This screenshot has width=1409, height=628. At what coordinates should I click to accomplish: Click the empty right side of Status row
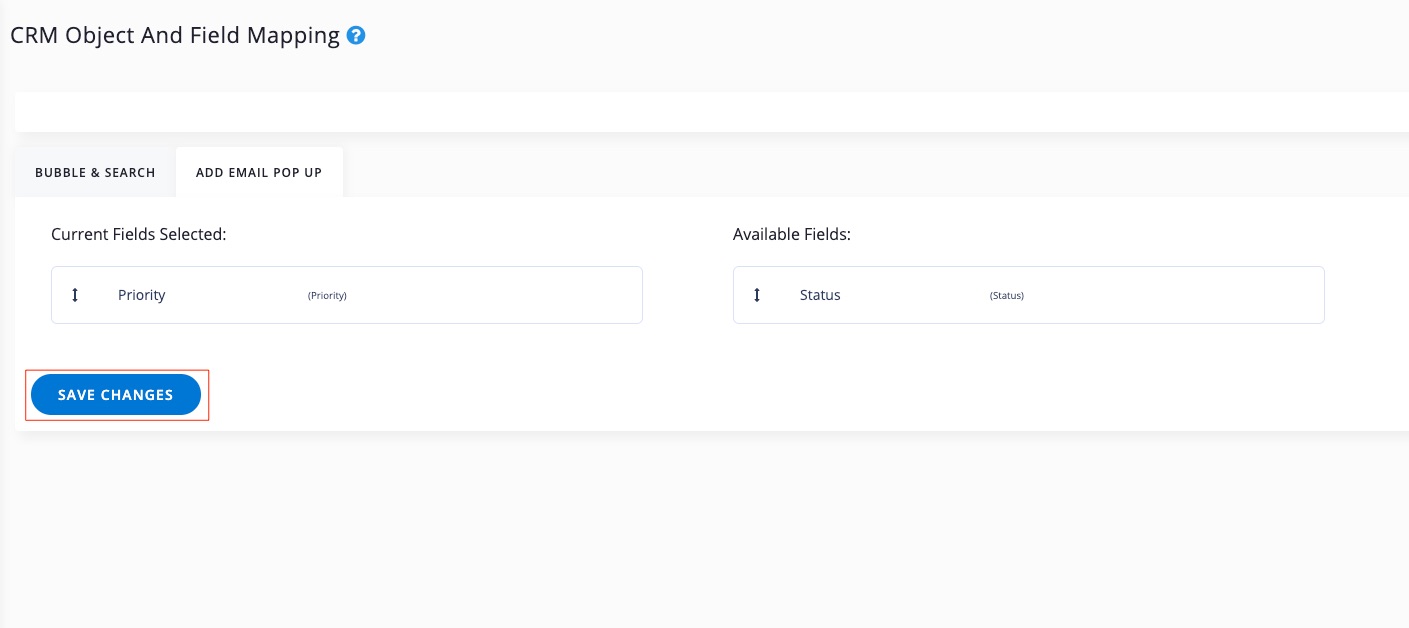pyautogui.click(x=1200, y=295)
